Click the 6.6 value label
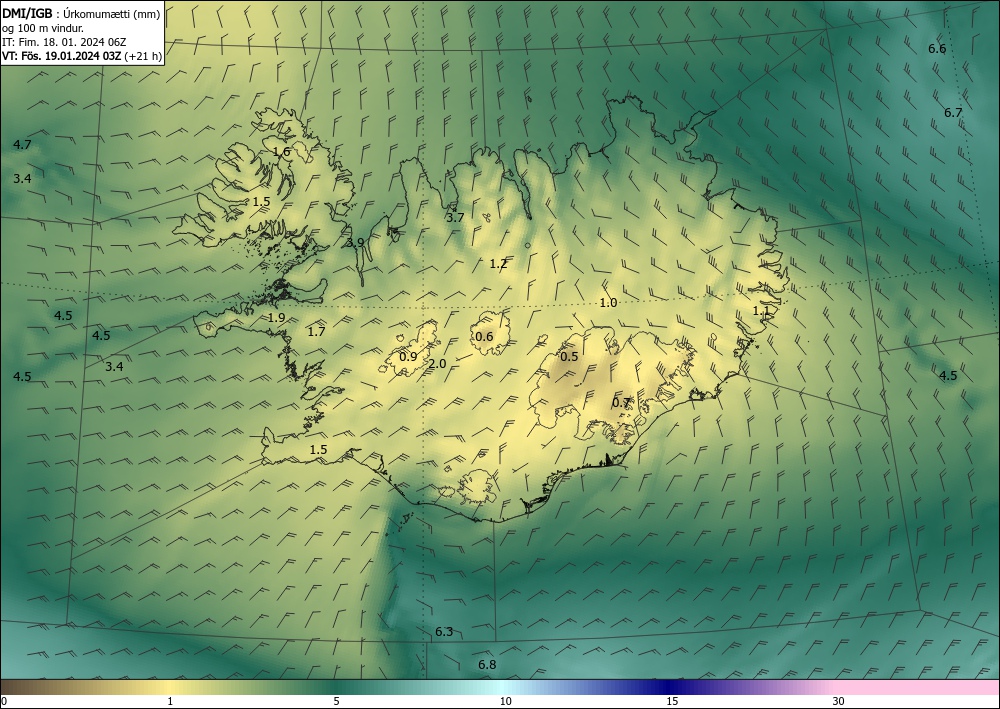Image resolution: width=1000 pixels, height=709 pixels. coord(937,49)
